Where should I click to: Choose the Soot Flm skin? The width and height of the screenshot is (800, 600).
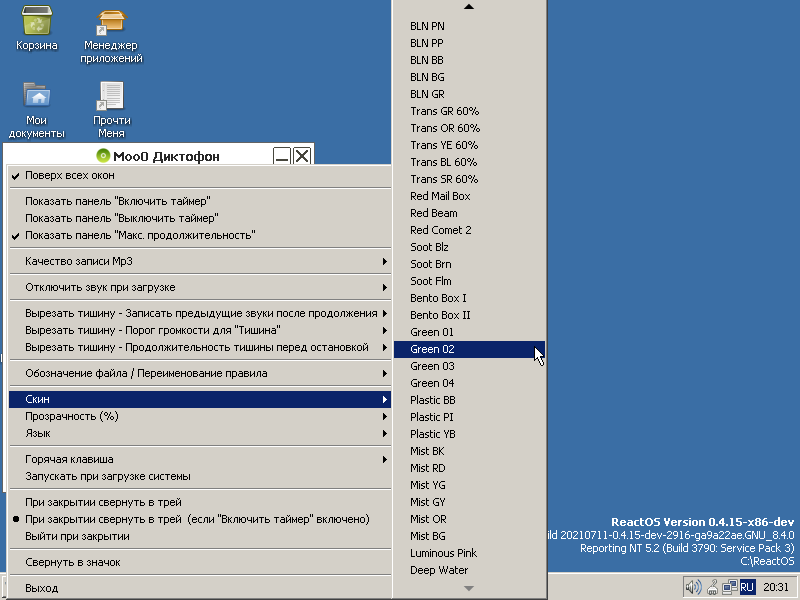tap(469, 281)
